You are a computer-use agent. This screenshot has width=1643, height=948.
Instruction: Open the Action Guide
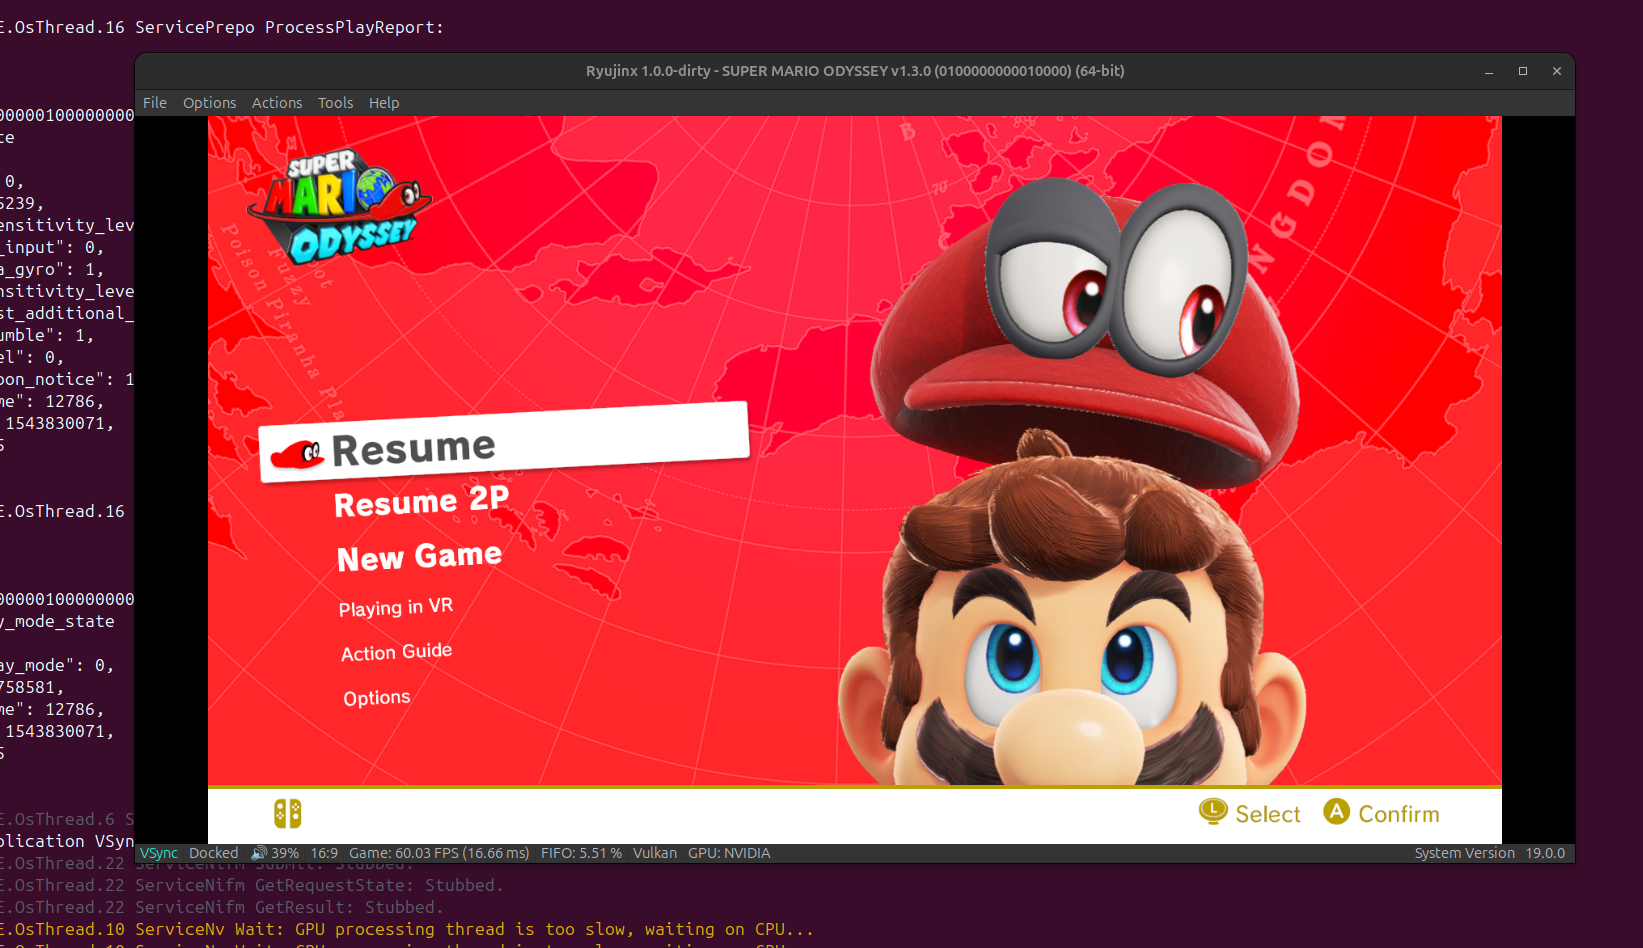pos(396,652)
